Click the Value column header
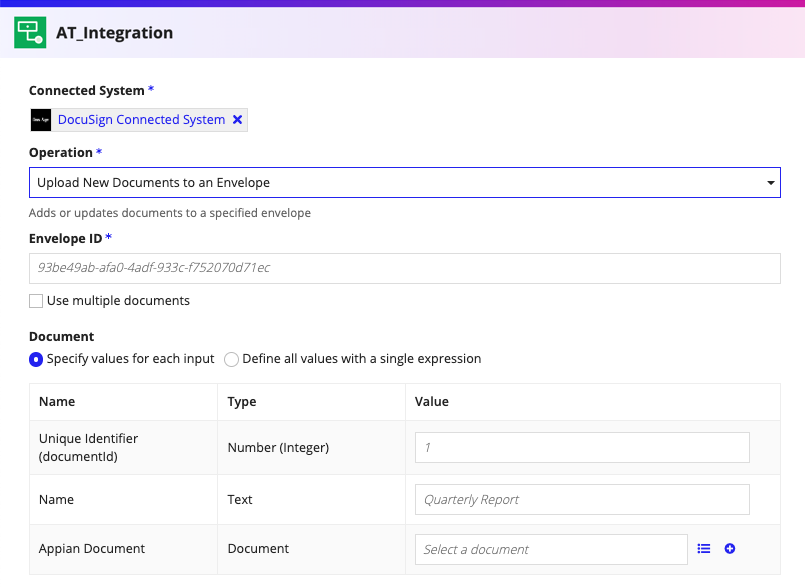This screenshot has height=588, width=805. pos(432,402)
